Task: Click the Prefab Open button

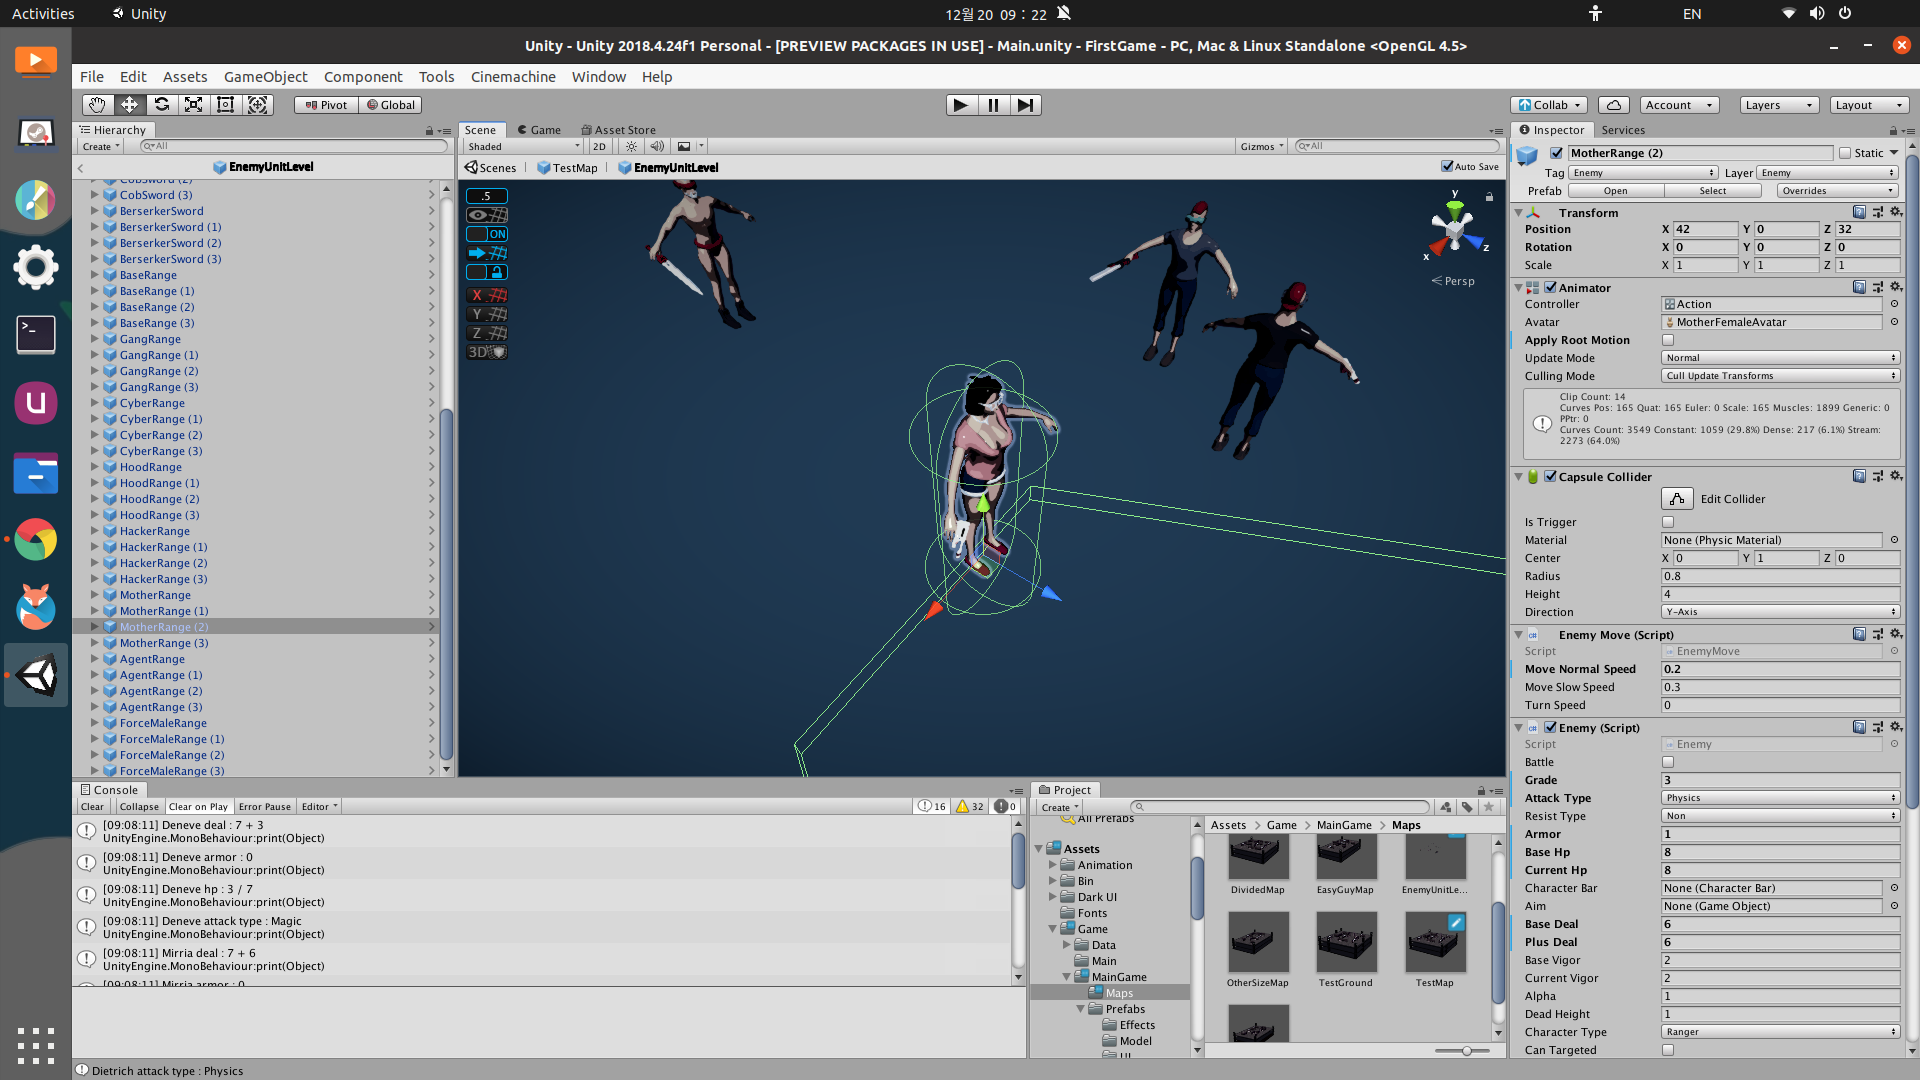Action: point(1615,191)
